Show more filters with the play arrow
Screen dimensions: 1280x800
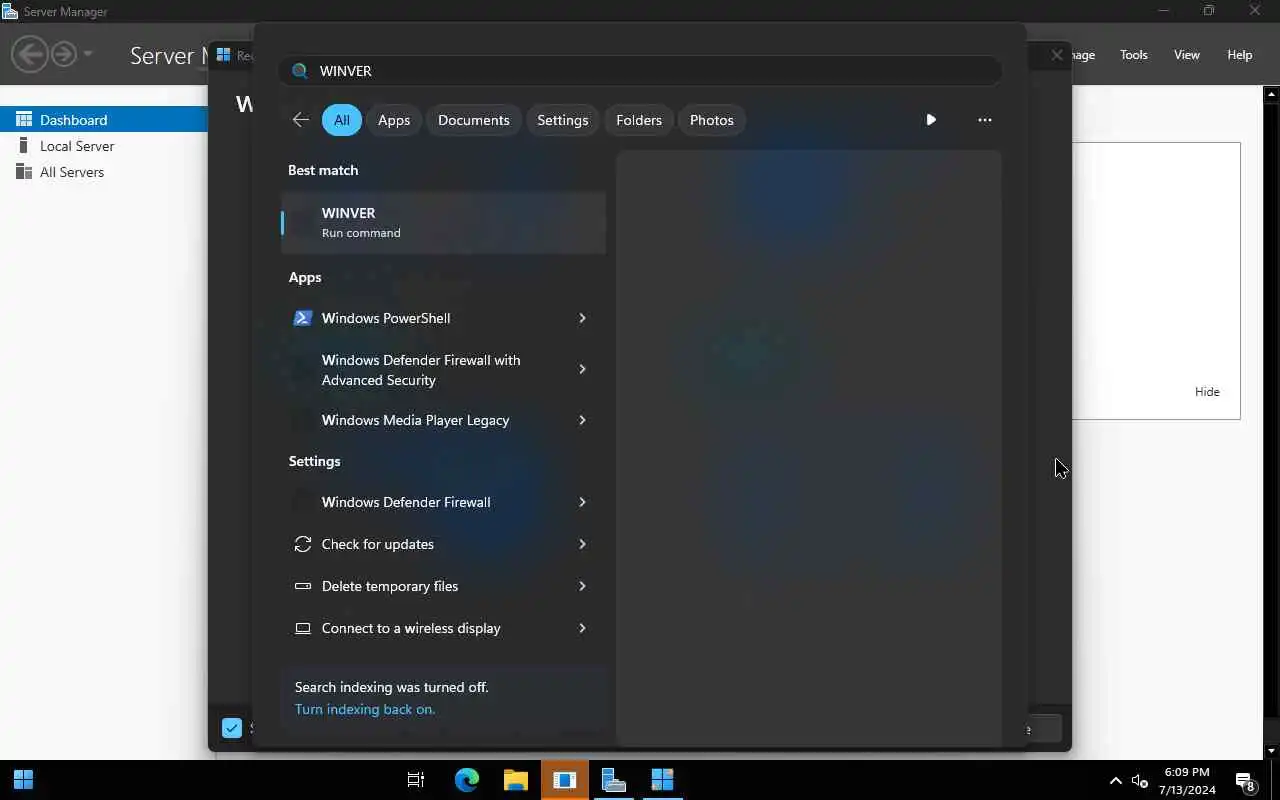tap(931, 120)
